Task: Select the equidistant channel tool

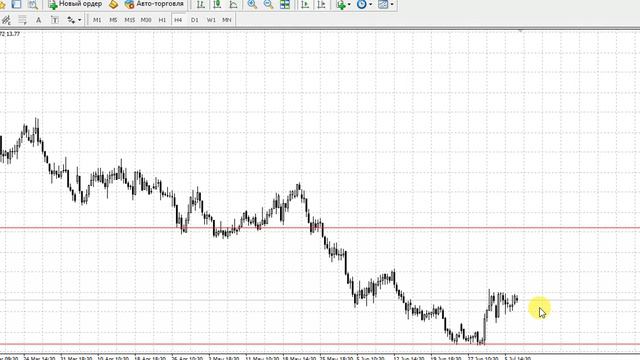Action: coord(6,20)
